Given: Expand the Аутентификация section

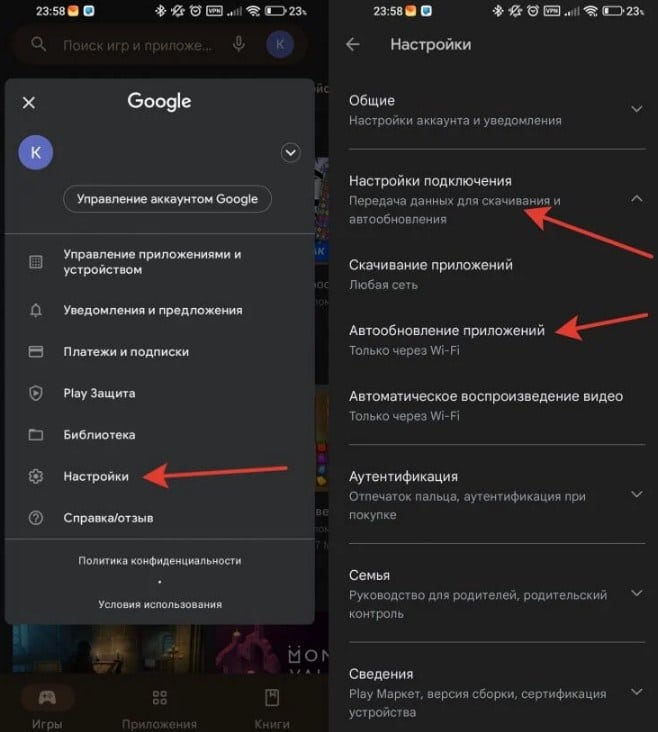Looking at the screenshot, I should pos(636,494).
